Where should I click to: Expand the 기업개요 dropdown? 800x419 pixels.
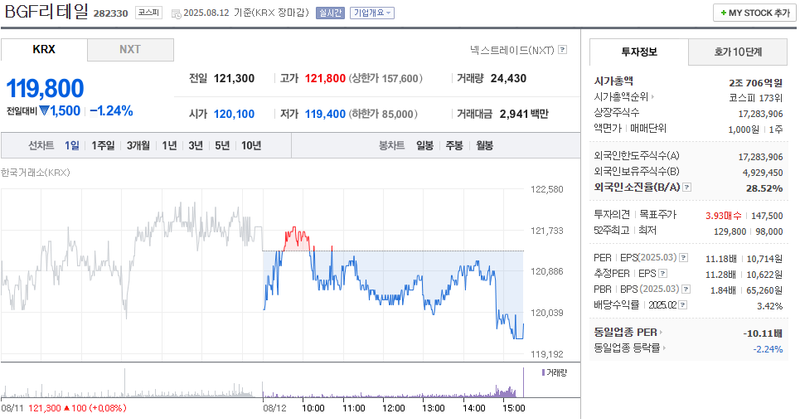(x=372, y=13)
